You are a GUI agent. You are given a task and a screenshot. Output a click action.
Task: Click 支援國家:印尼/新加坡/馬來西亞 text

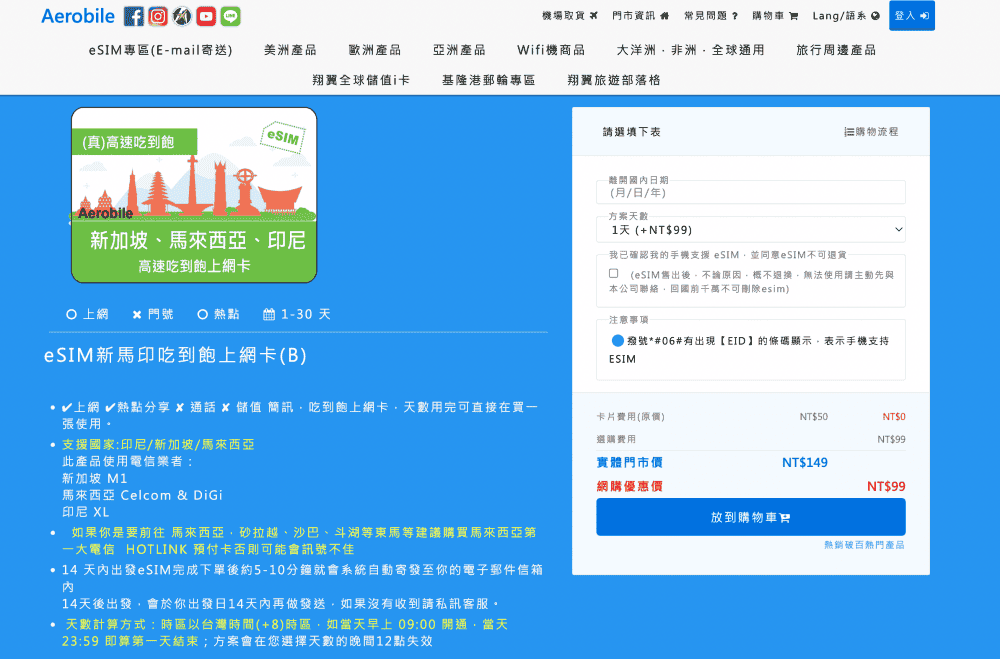[x=158, y=444]
